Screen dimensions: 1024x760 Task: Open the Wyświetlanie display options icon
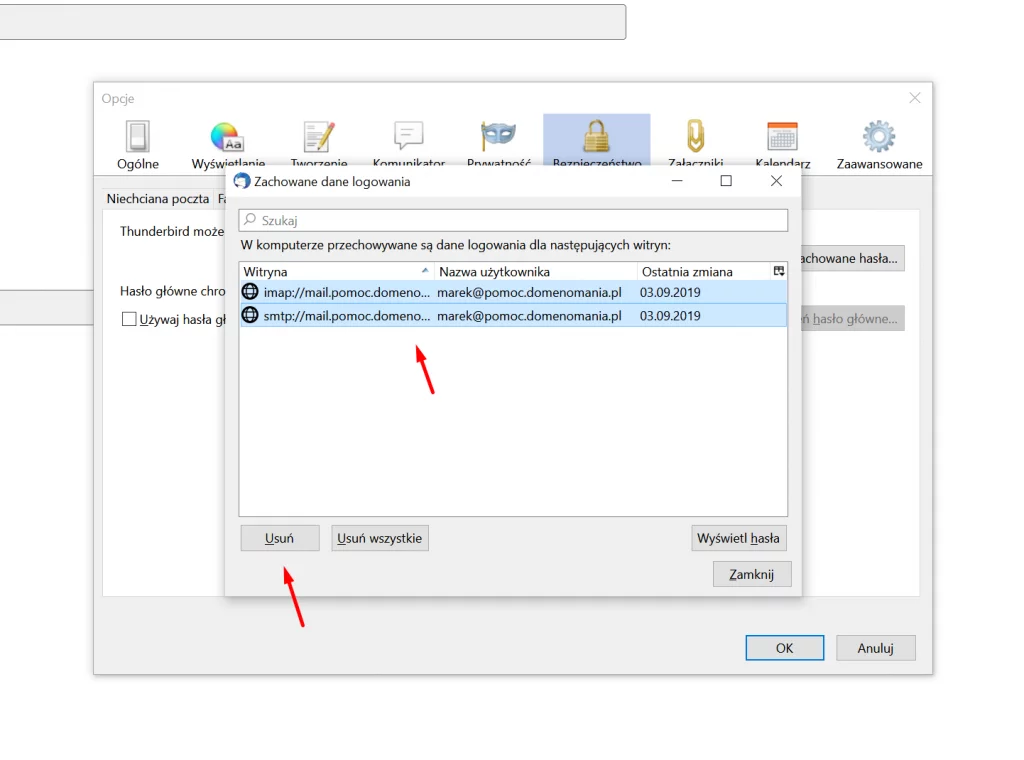pos(227,136)
